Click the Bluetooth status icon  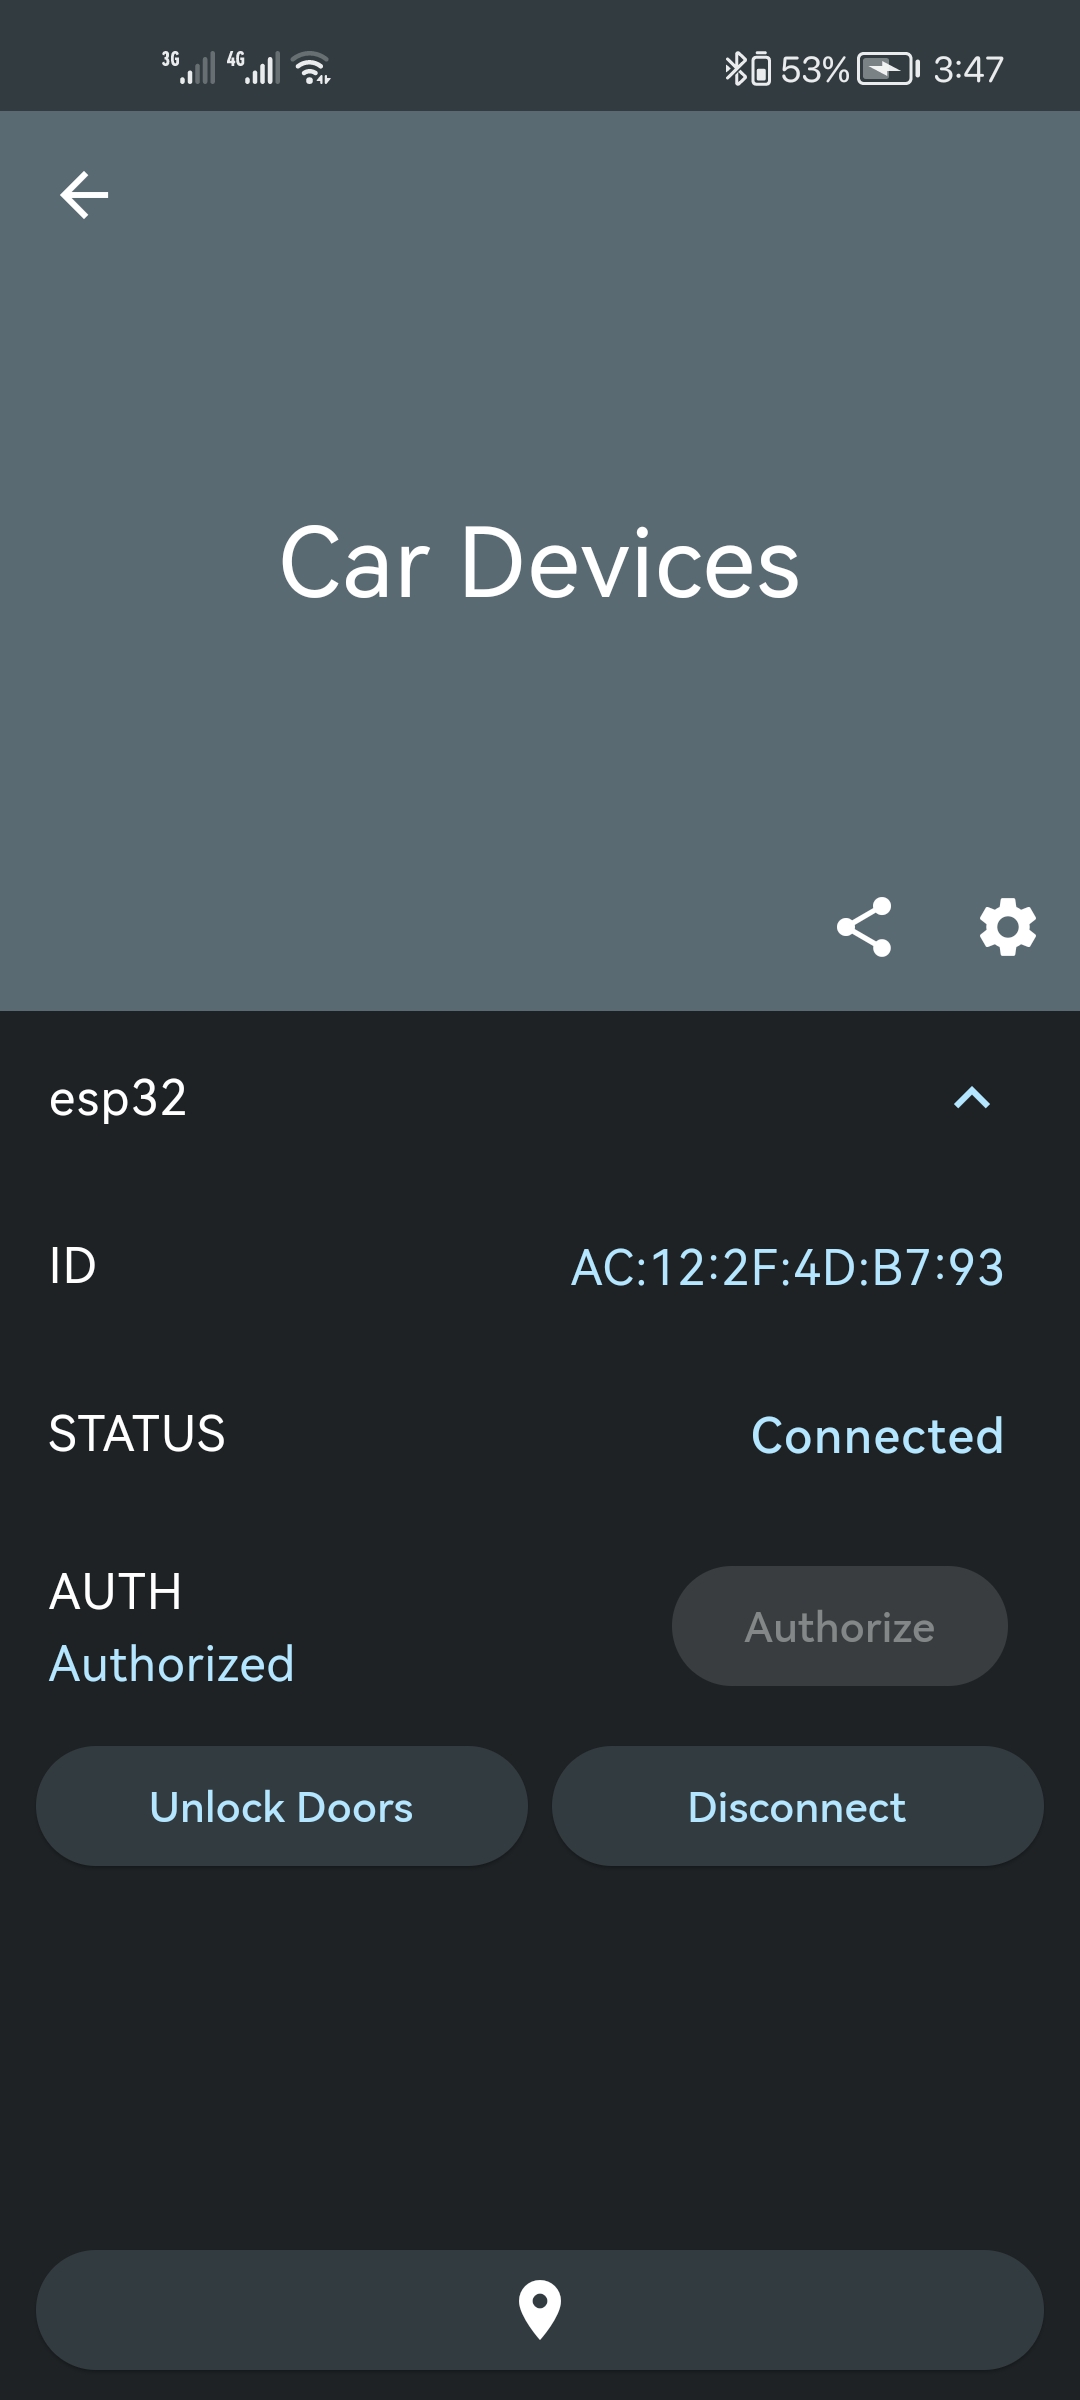736,67
